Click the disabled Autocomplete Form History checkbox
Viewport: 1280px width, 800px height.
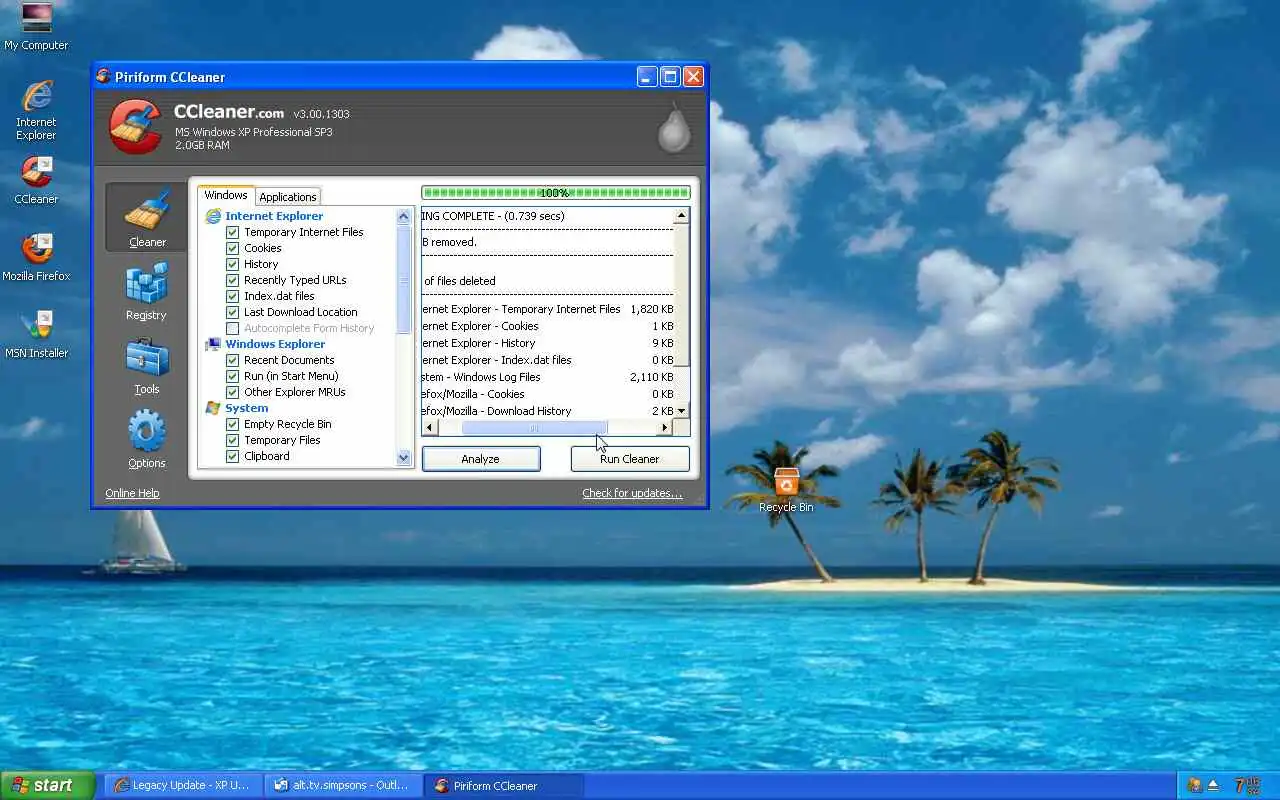[x=232, y=328]
